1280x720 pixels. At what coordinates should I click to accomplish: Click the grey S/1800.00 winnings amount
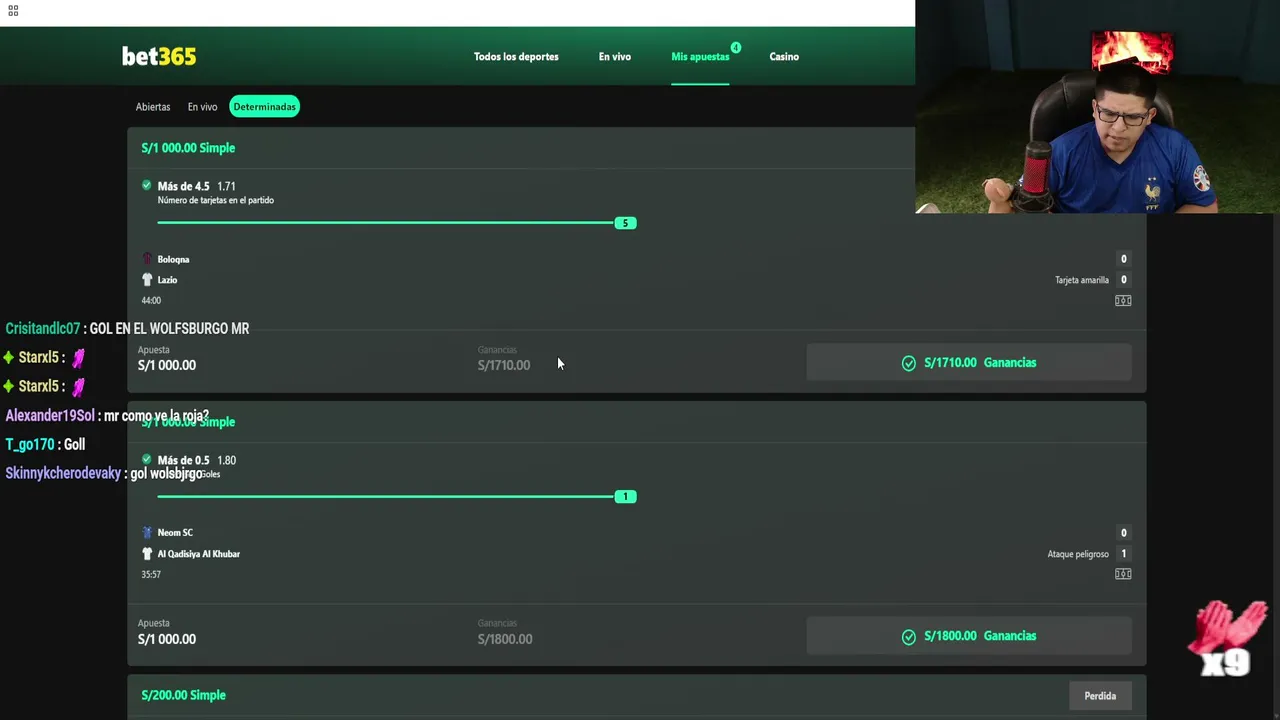tap(505, 639)
